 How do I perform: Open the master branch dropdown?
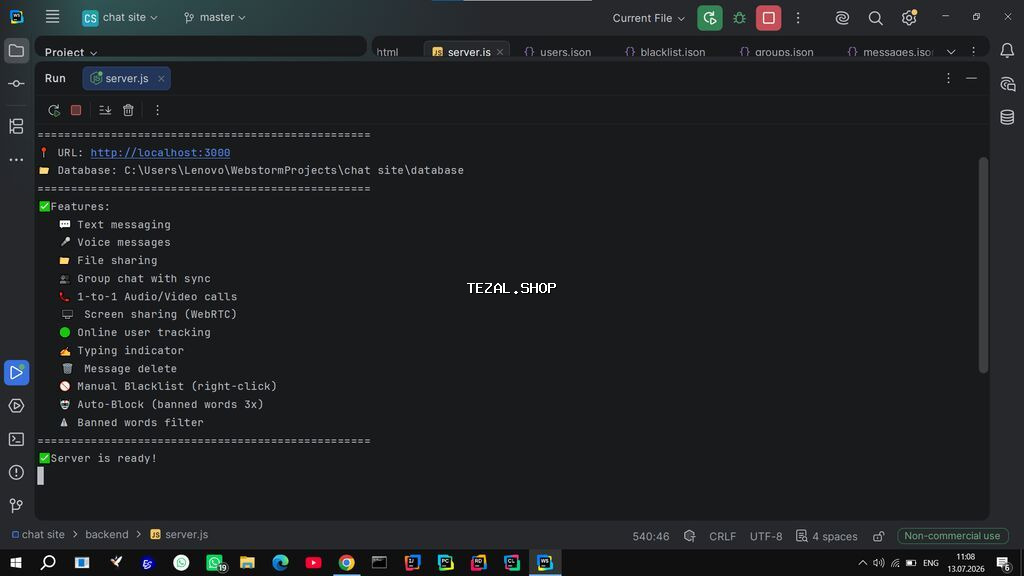[215, 18]
